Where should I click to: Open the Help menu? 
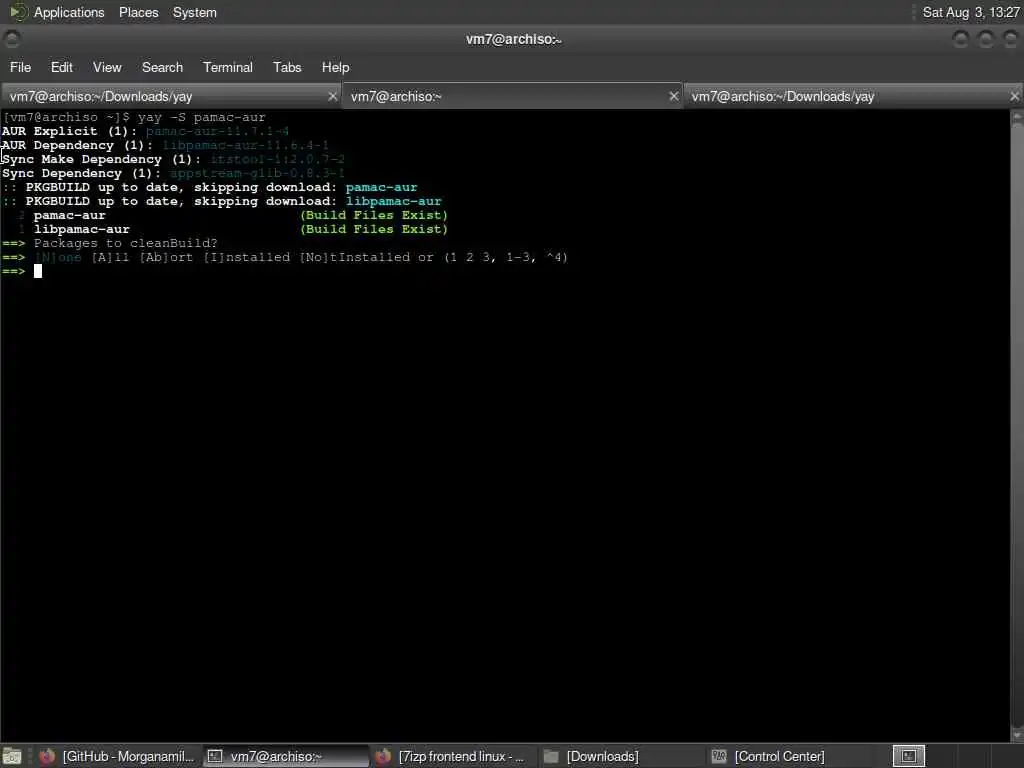[x=335, y=67]
